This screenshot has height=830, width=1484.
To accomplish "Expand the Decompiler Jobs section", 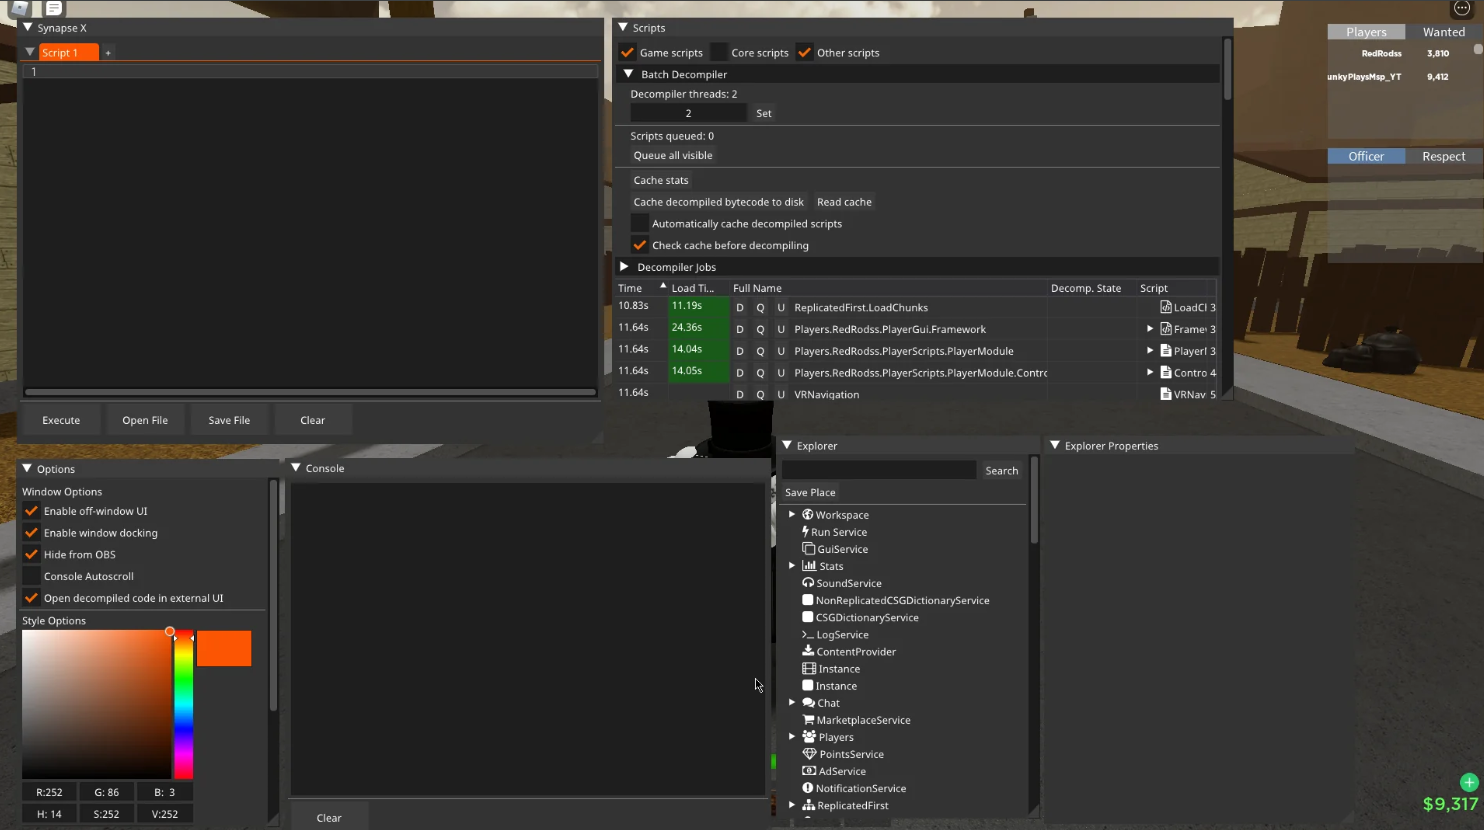I will coord(624,267).
